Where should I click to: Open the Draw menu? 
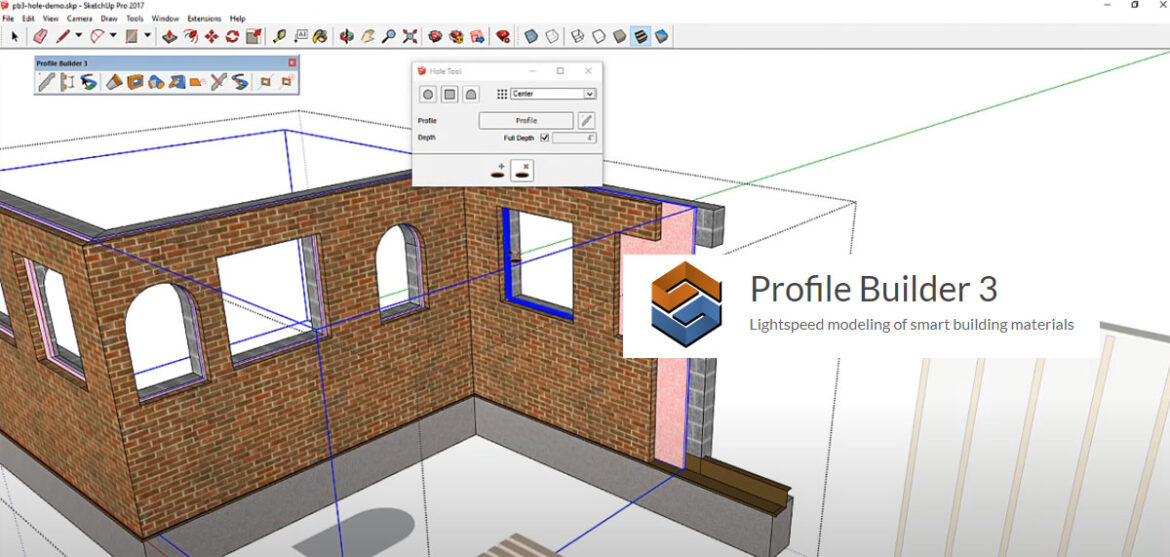[109, 18]
